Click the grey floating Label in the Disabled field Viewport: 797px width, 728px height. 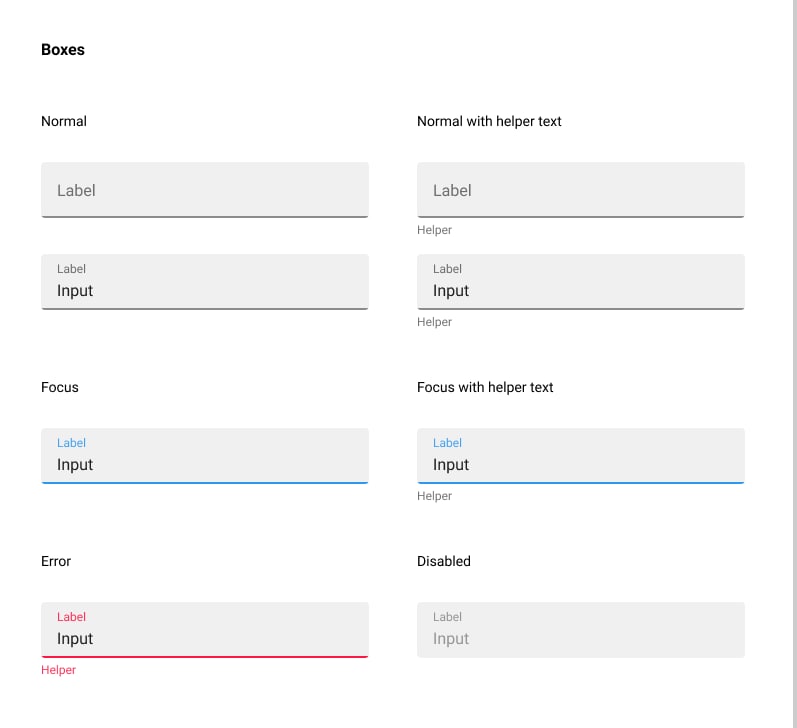[447, 617]
